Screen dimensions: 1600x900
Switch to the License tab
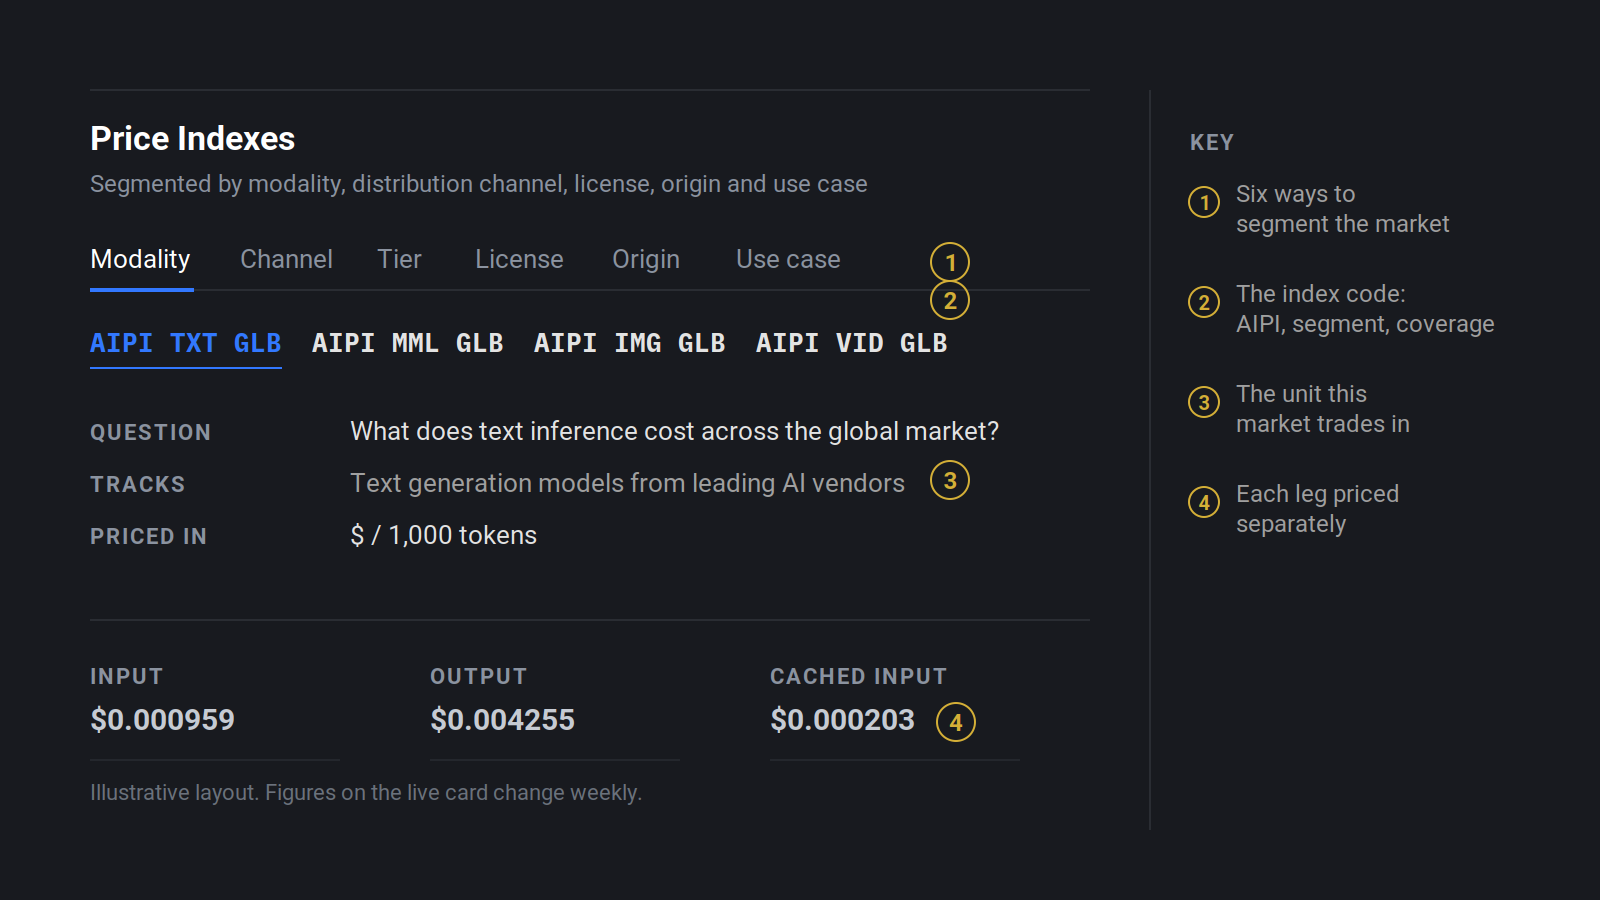(x=519, y=260)
